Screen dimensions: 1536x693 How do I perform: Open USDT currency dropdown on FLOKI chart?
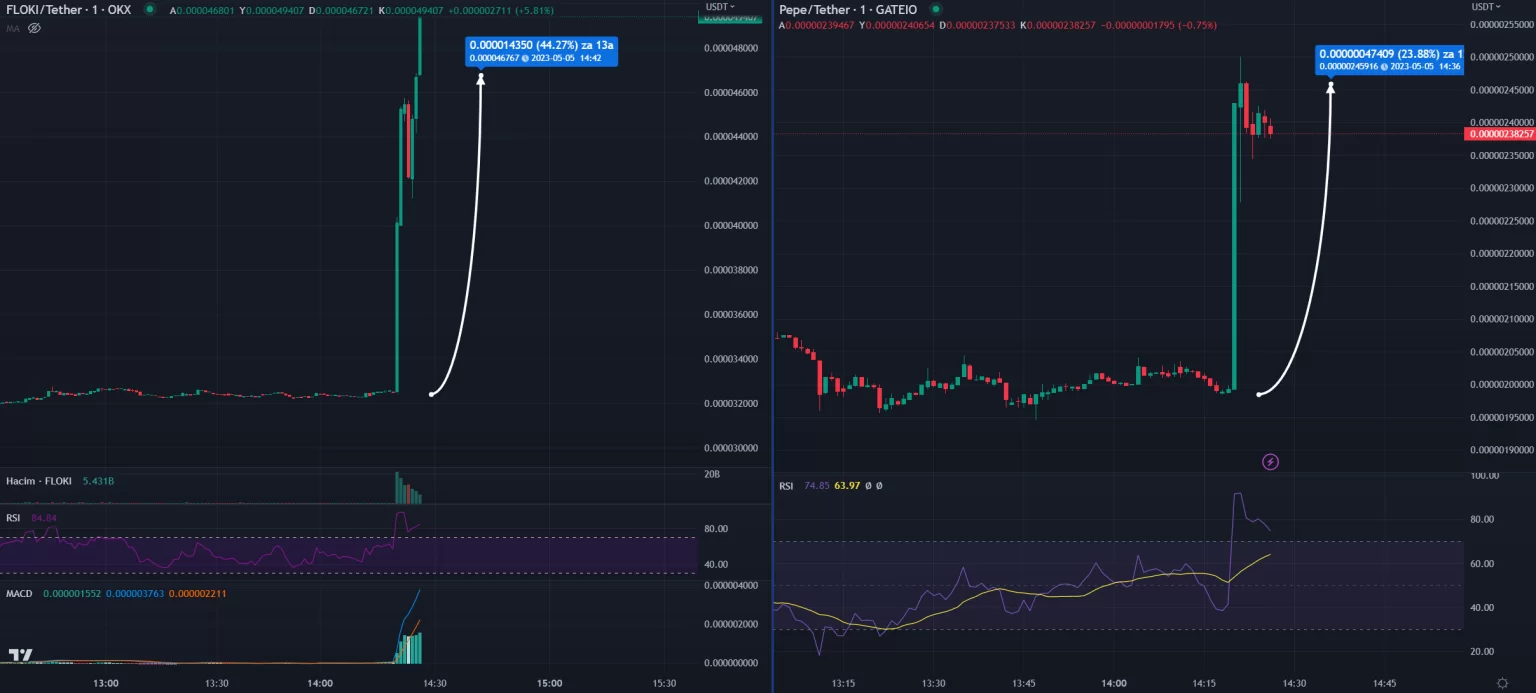[x=720, y=7]
